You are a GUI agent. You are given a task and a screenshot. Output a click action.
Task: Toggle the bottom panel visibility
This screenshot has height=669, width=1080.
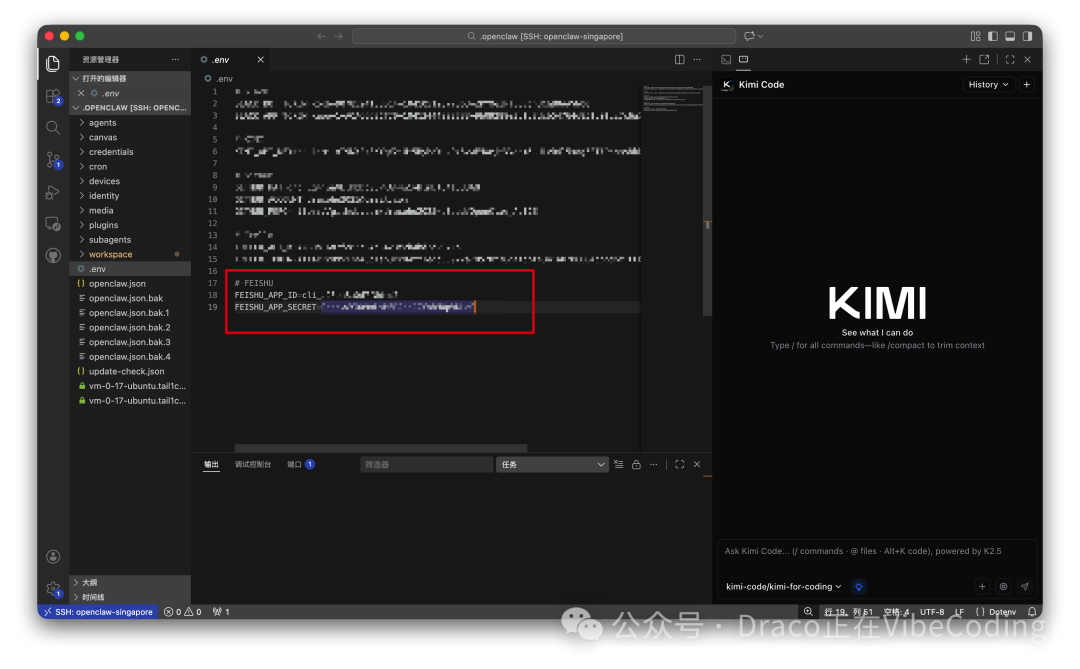1008,36
